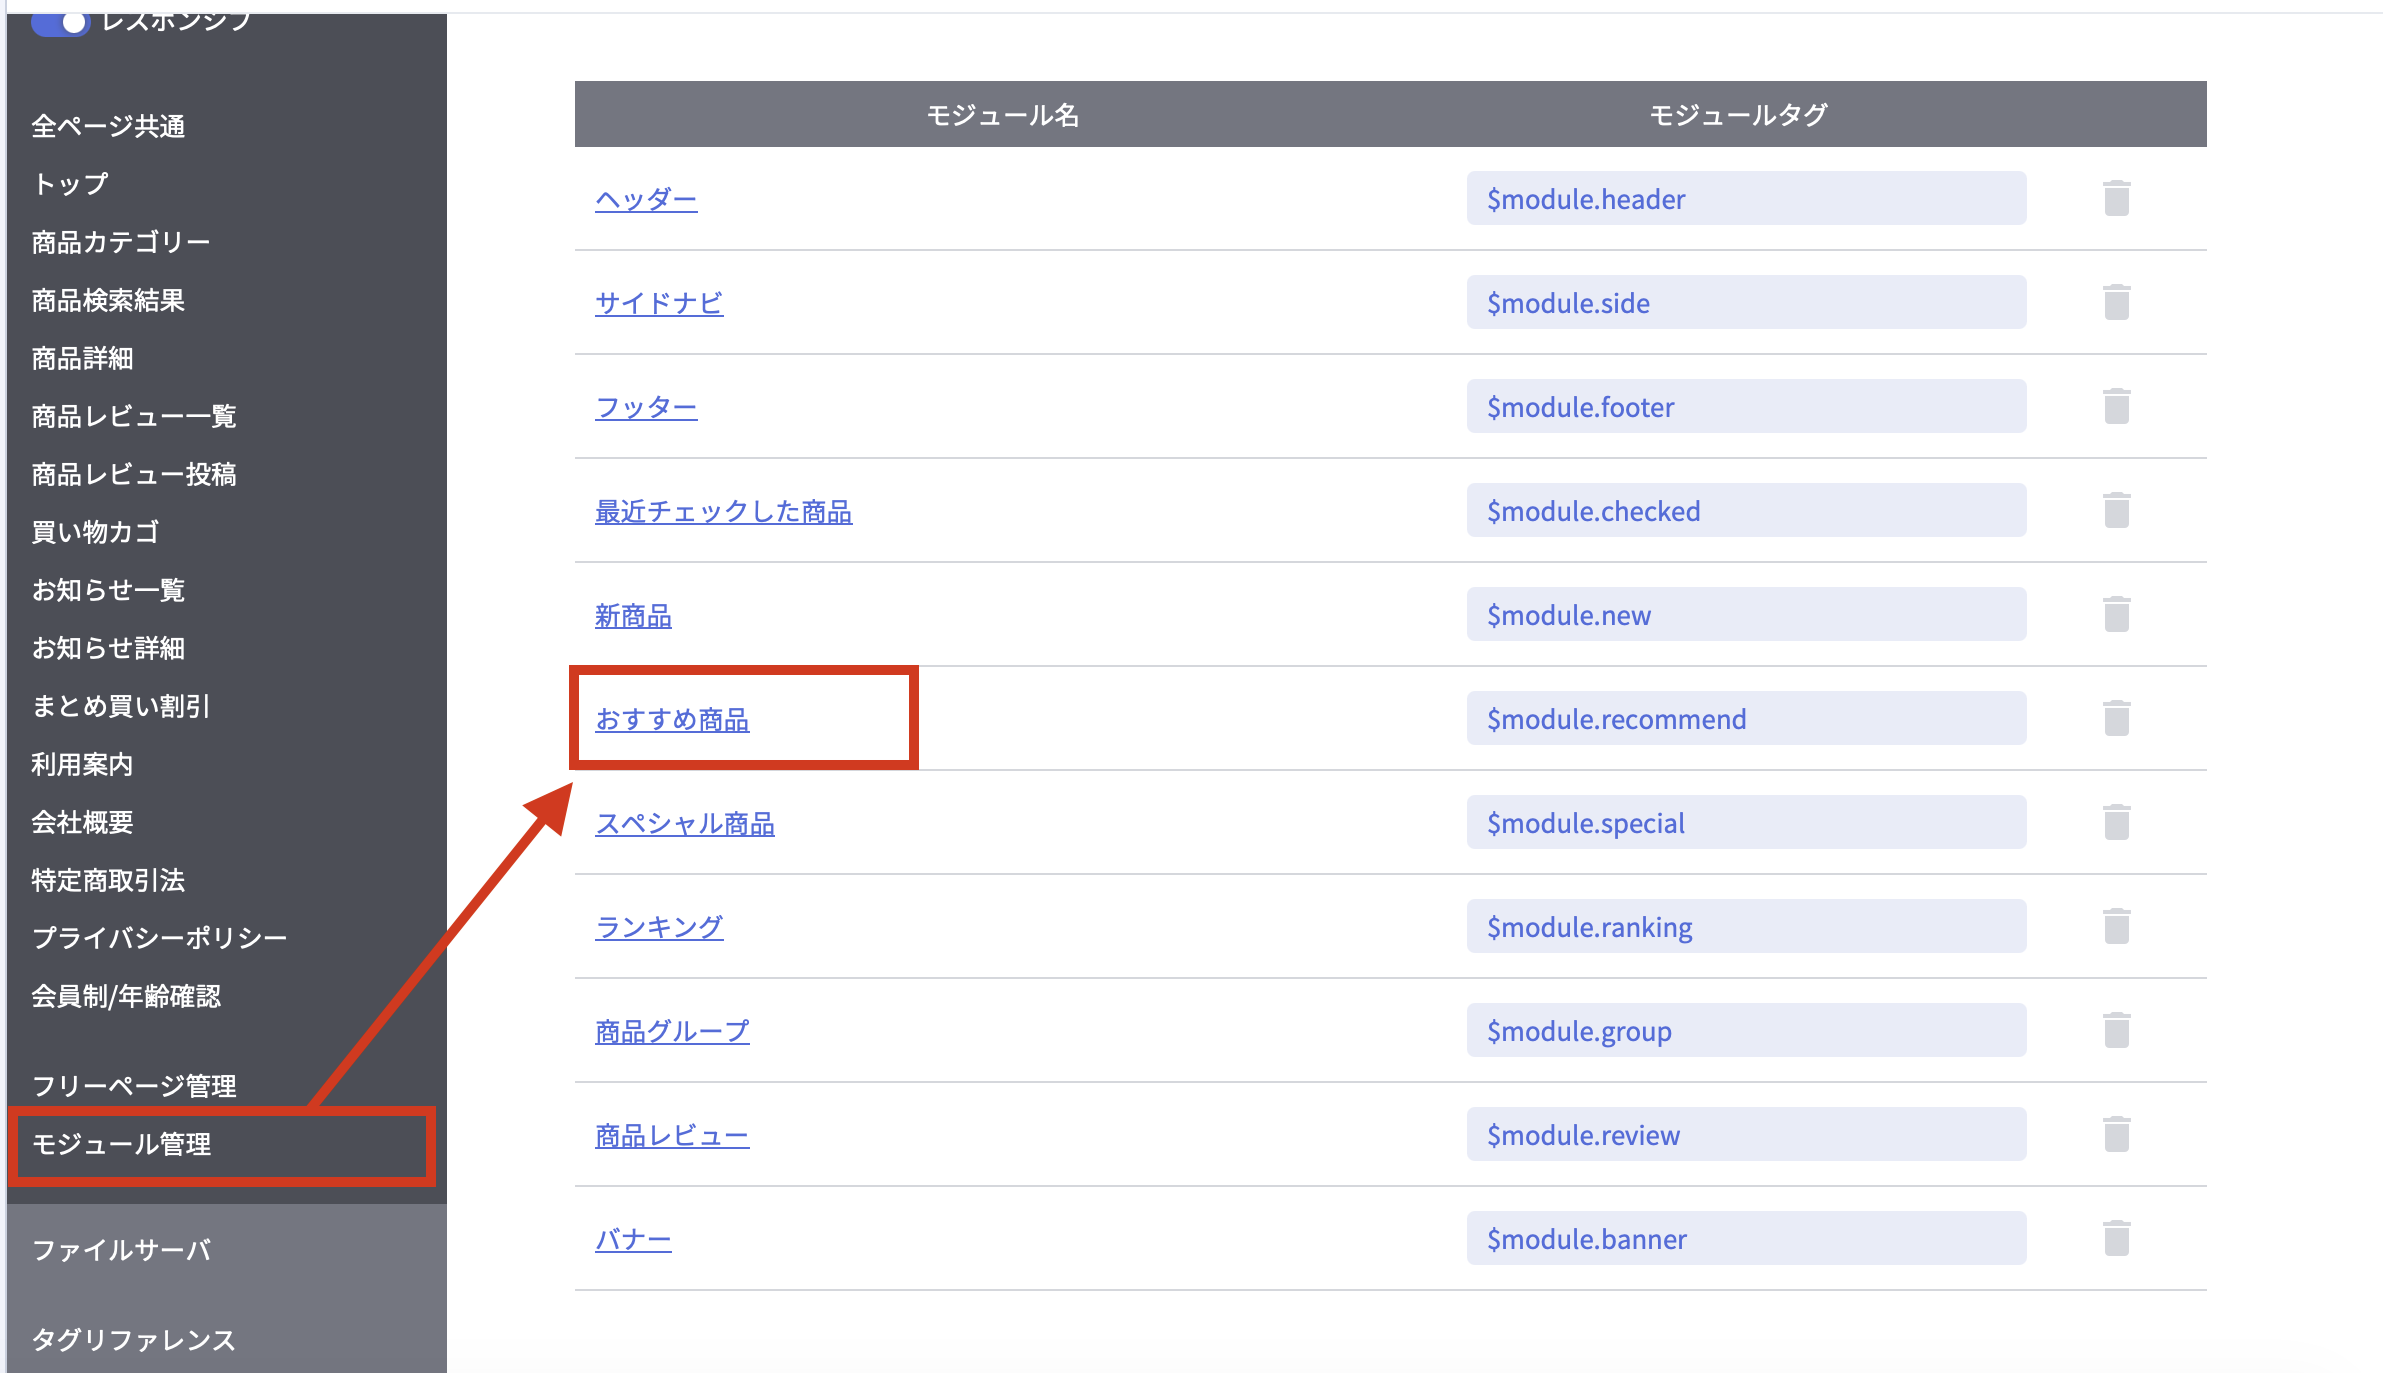Delete the header module via trash icon

(x=2116, y=198)
